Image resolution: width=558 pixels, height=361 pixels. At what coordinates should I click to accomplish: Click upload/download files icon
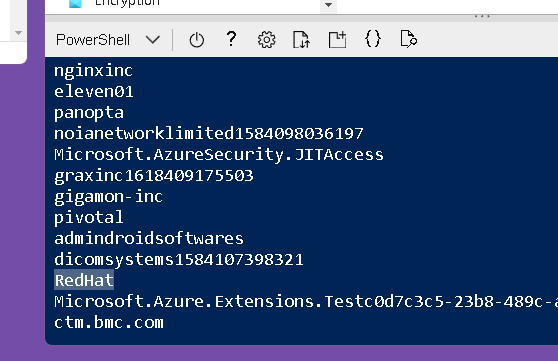[301, 39]
